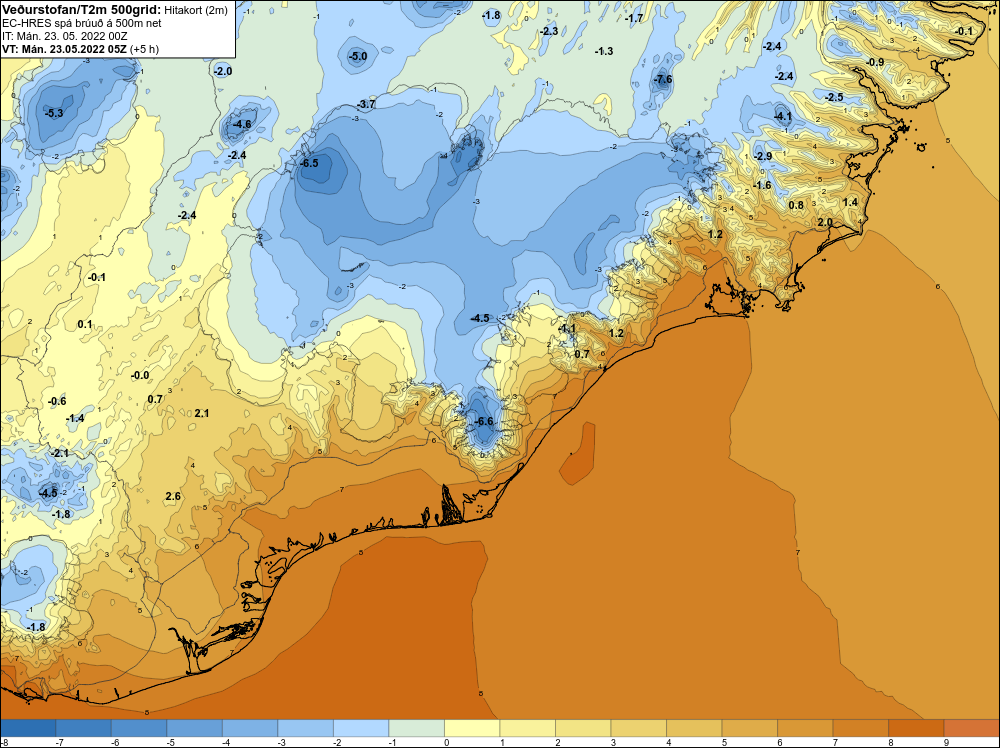Screen dimensions: 1000x748
Task: Click the legend scale label 9
Action: [x=946, y=742]
